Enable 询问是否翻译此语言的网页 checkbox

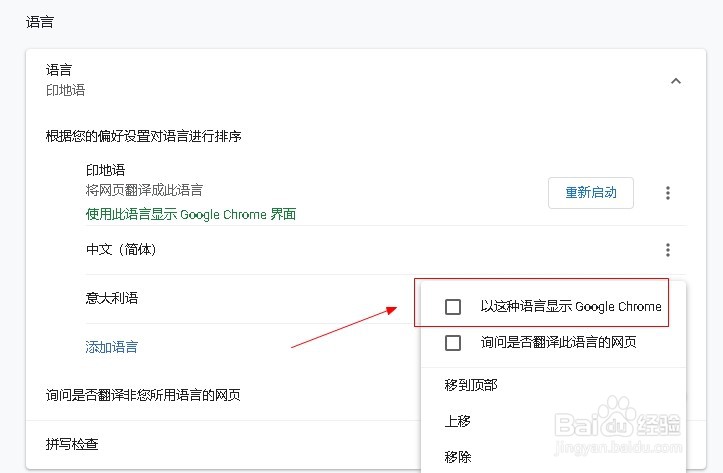453,343
